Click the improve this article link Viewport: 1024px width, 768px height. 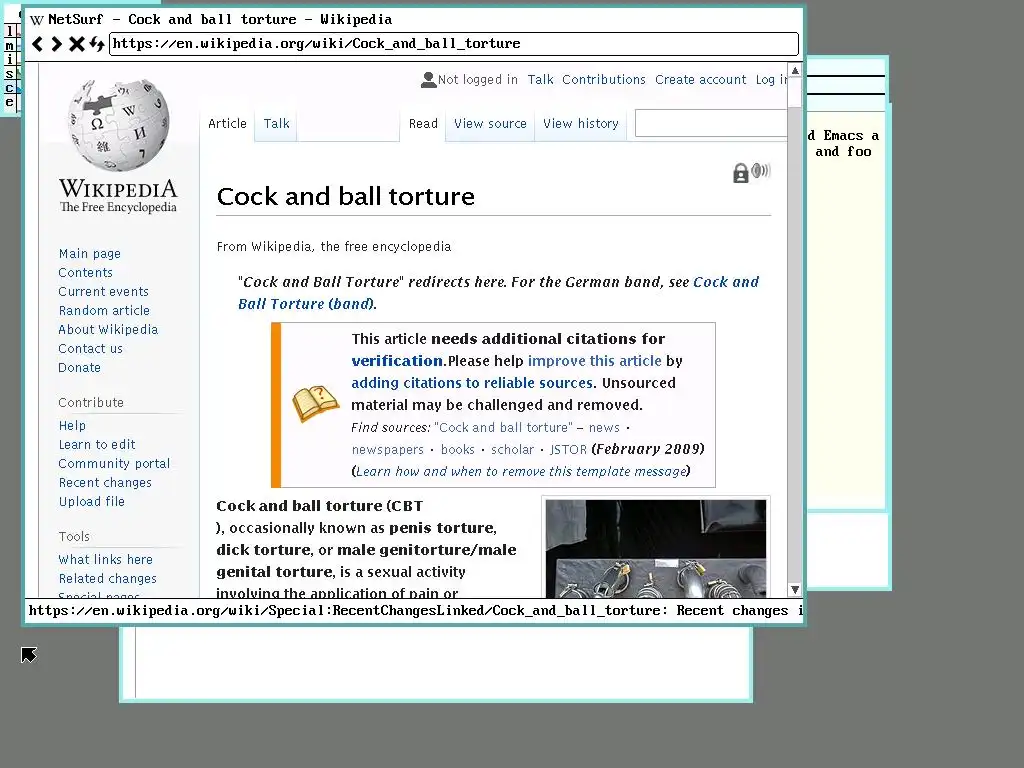594,360
